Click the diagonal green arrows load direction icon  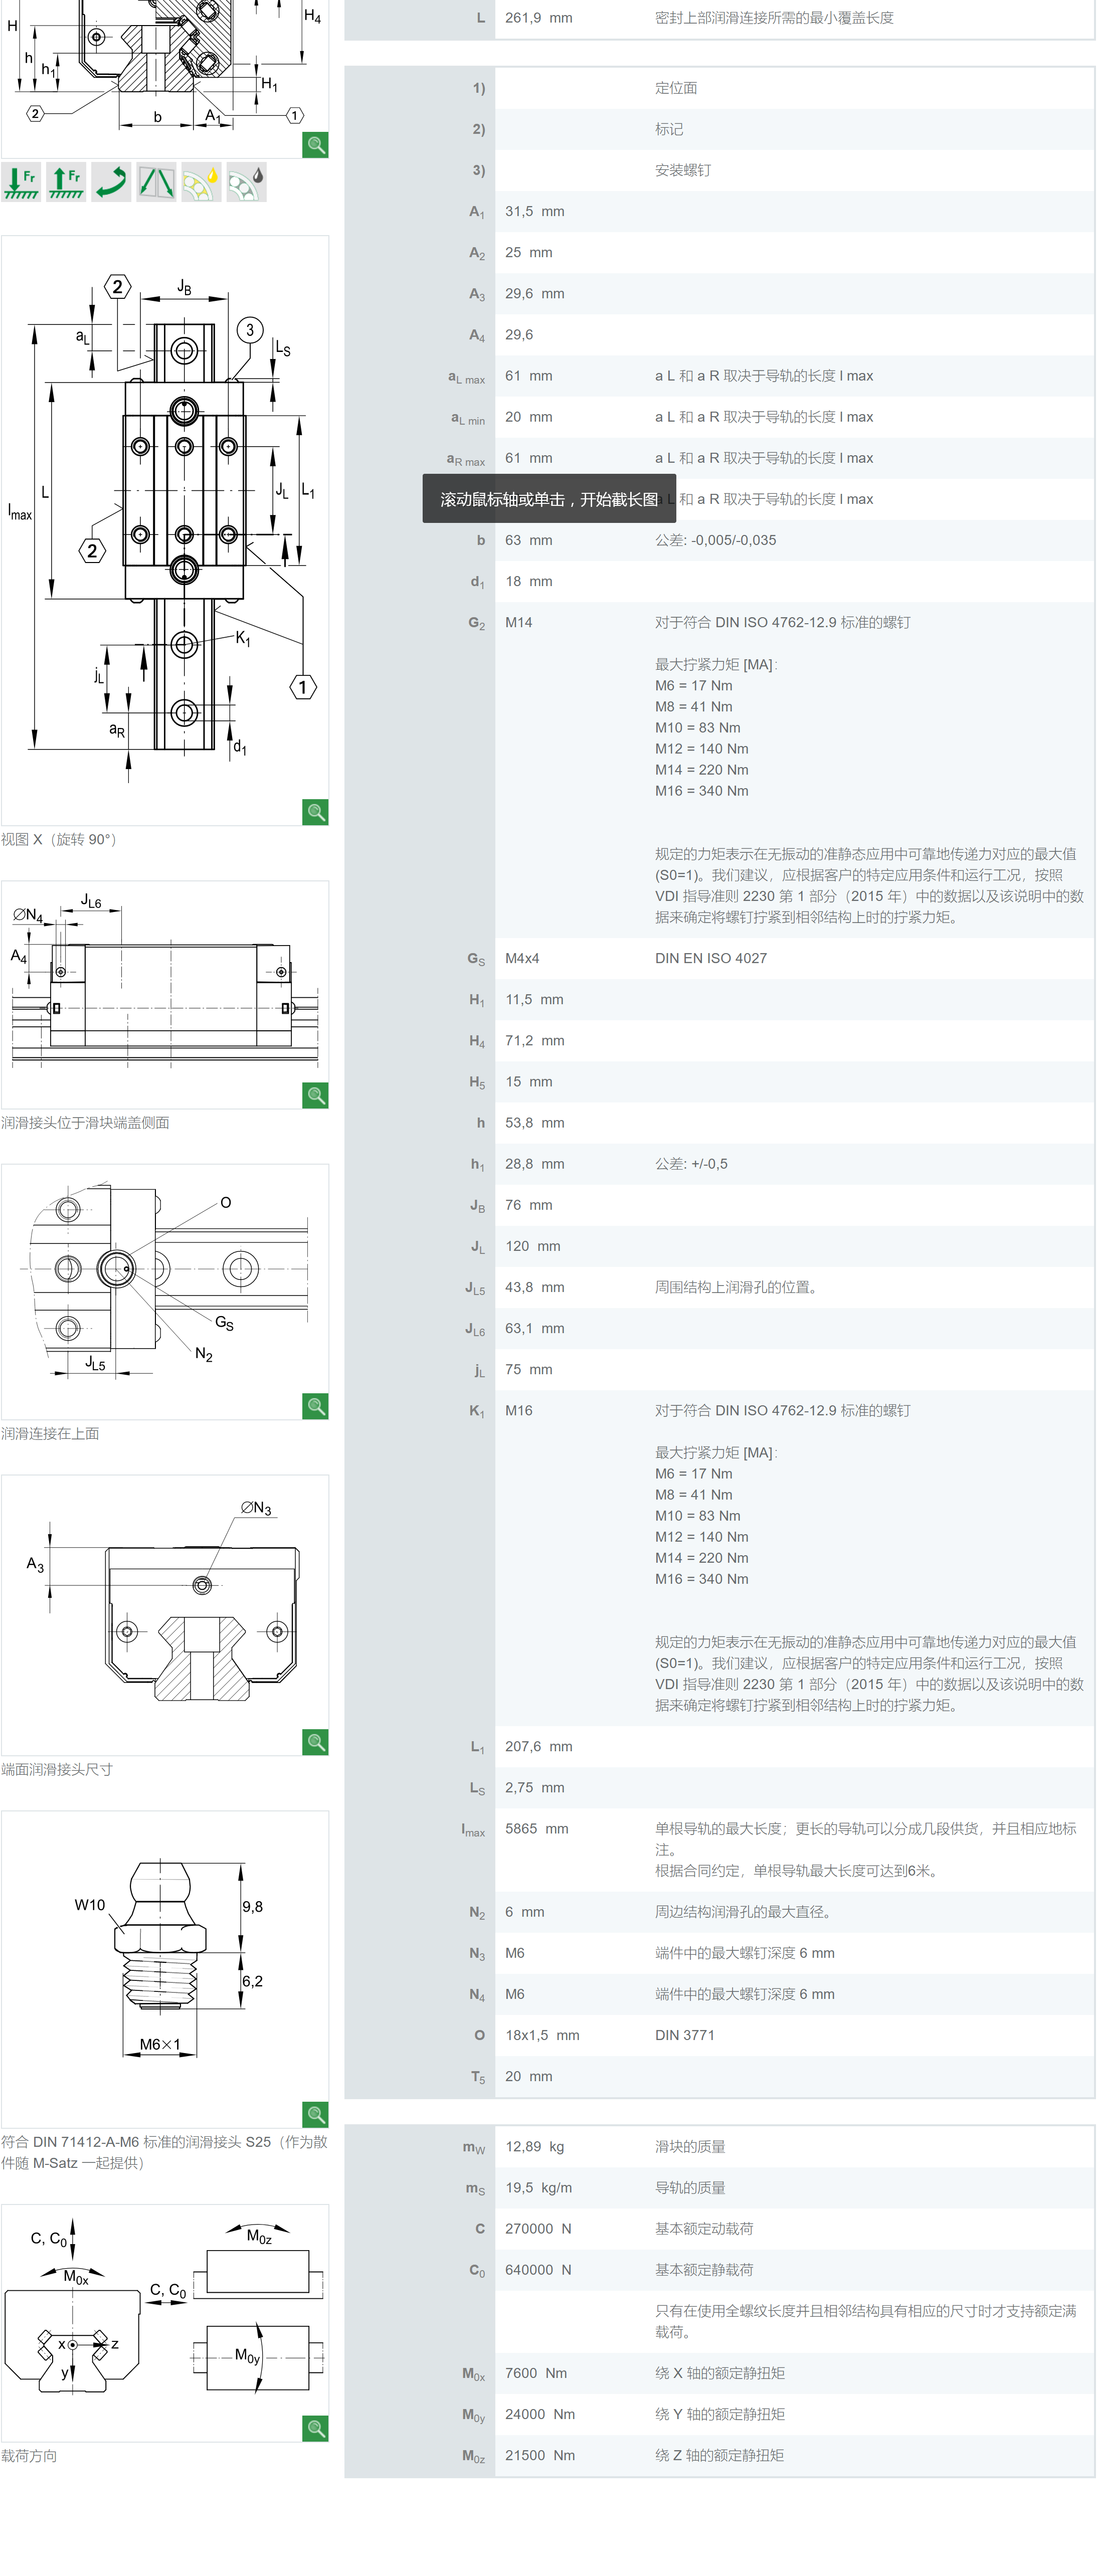click(x=156, y=182)
